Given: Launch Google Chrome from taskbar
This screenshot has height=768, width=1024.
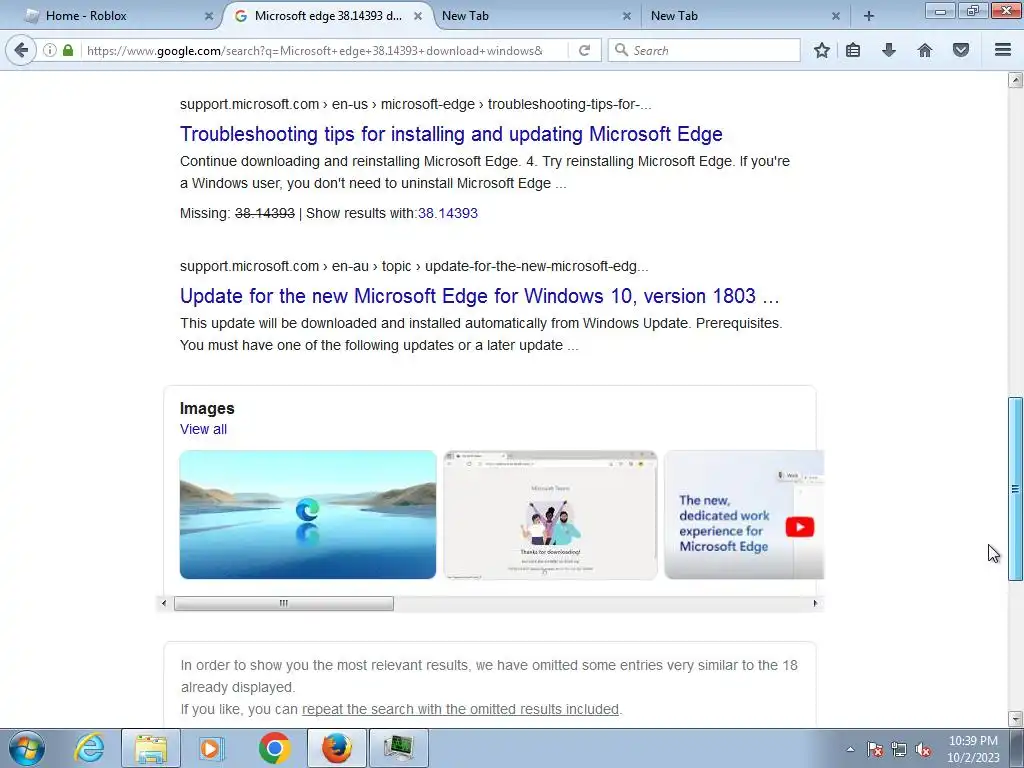Looking at the screenshot, I should tap(274, 748).
